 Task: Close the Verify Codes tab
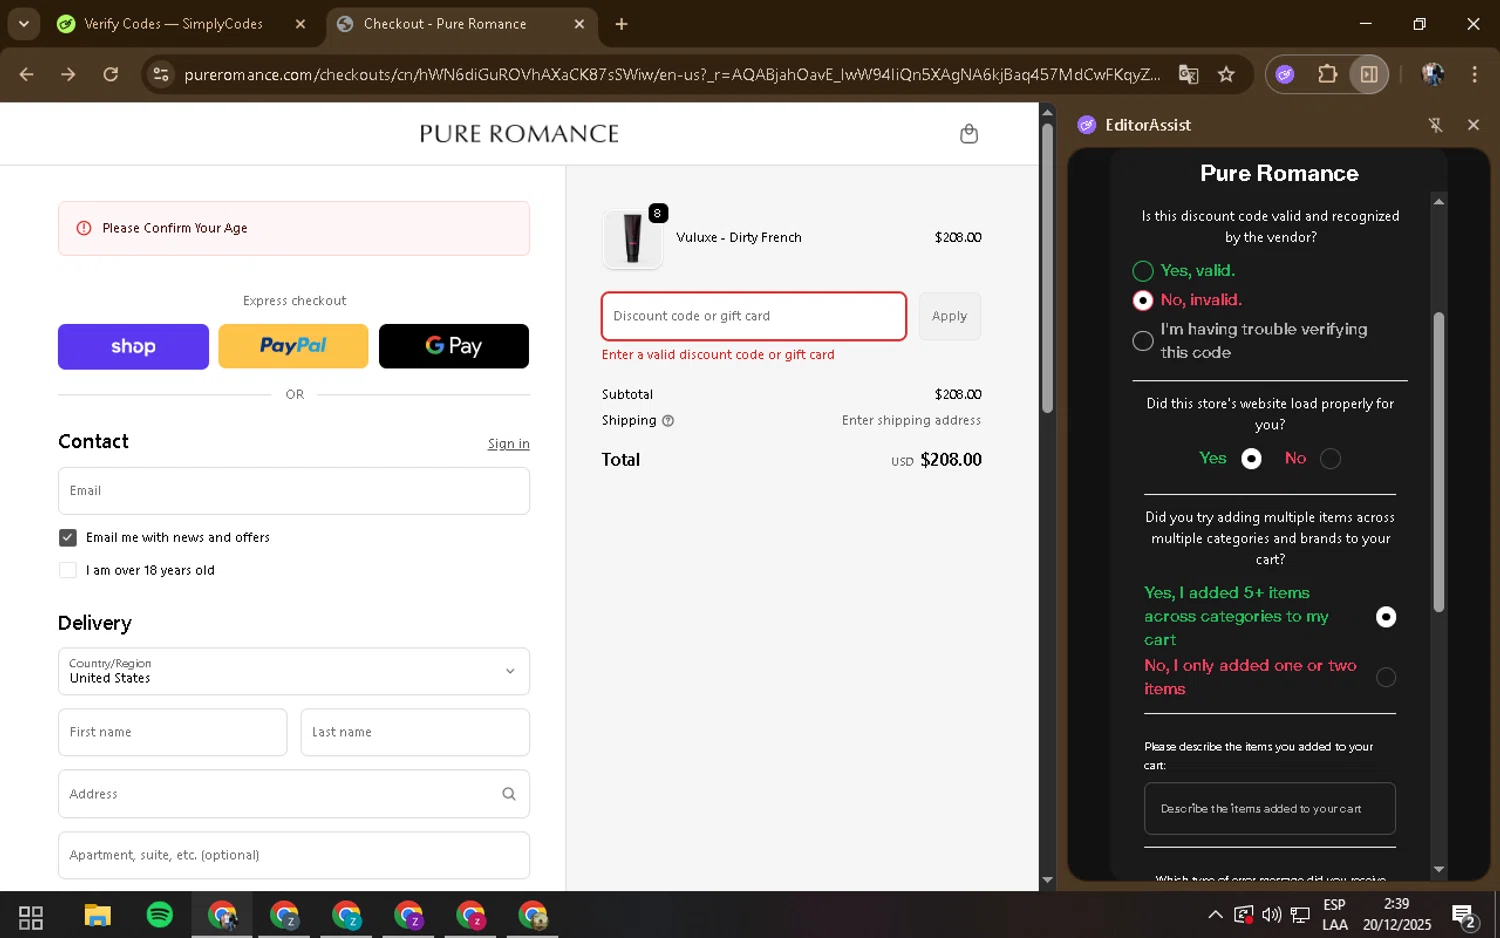(300, 24)
